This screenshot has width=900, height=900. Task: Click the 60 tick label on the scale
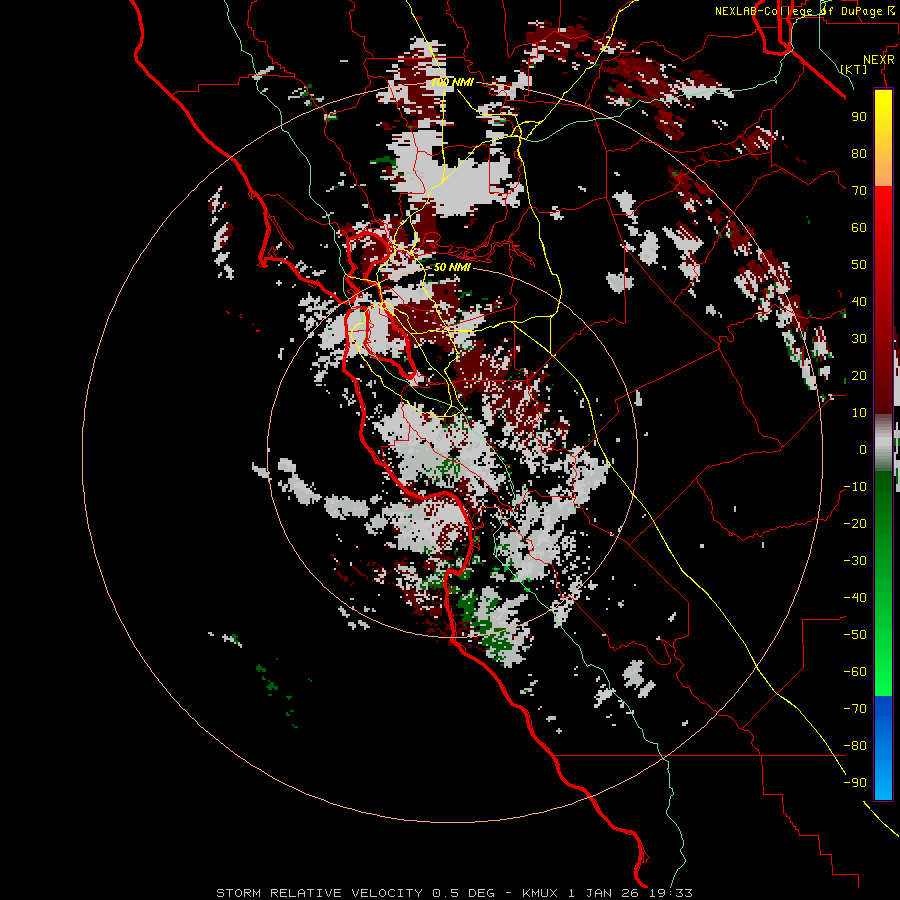859,228
